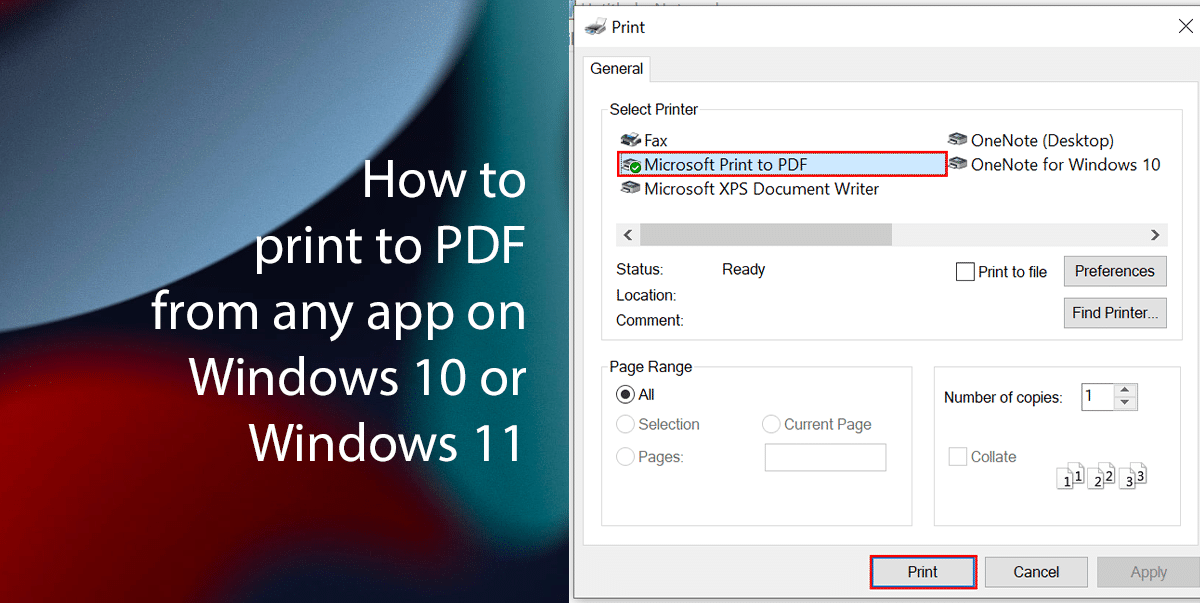Select the All page range option
1200x603 pixels.
click(x=624, y=394)
